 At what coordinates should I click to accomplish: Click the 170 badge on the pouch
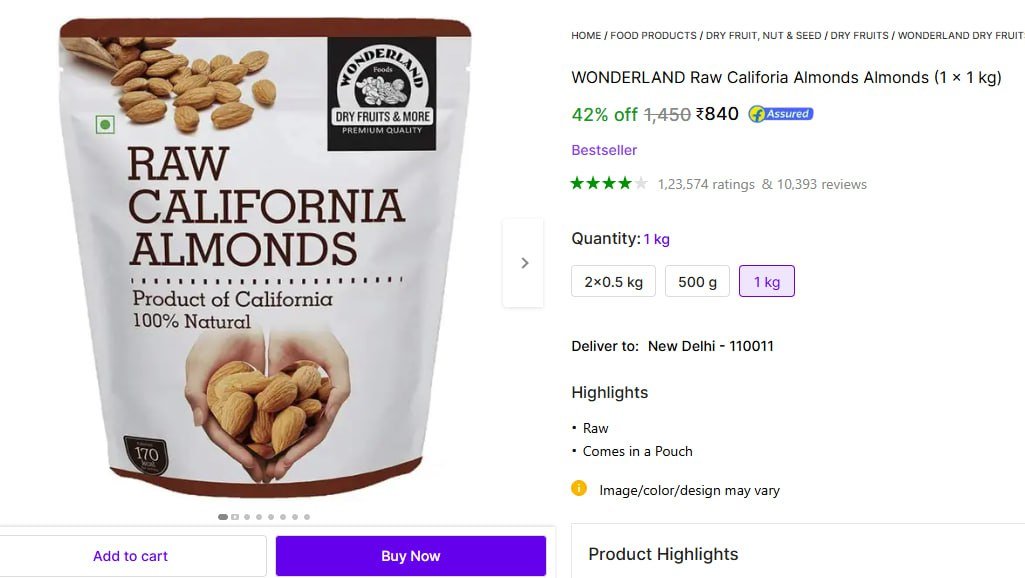point(146,455)
